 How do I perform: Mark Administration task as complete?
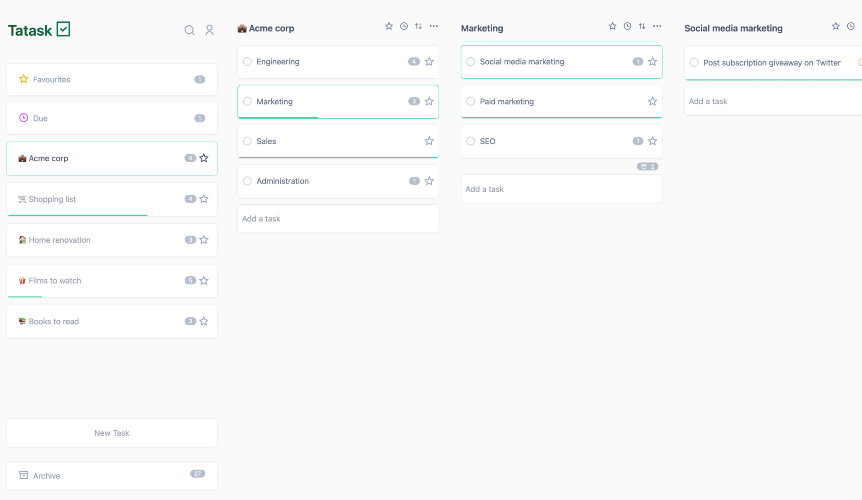point(247,181)
